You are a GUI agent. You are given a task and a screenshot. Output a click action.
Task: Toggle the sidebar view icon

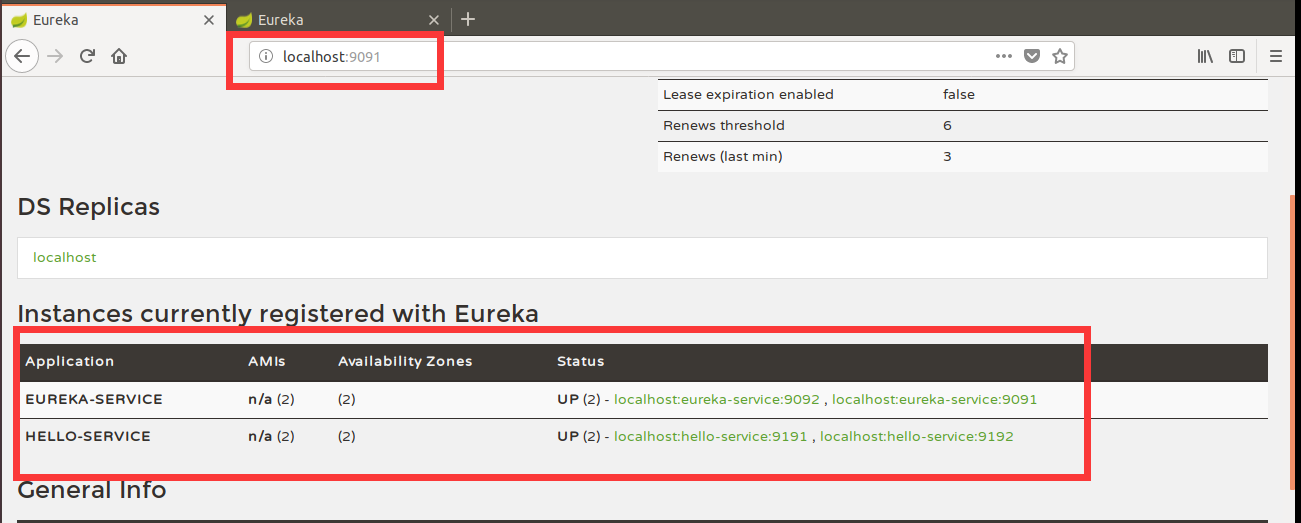(1237, 56)
